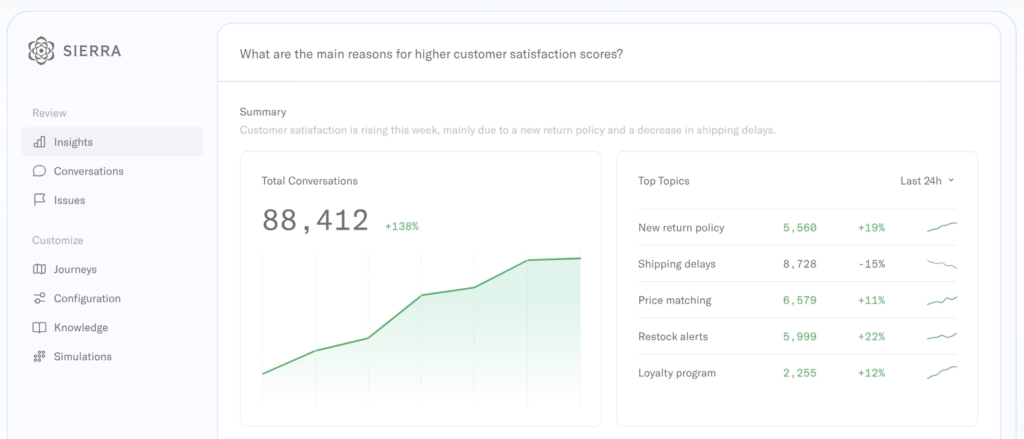Click the Insights bar chart icon
Image resolution: width=1024 pixels, height=439 pixels.
click(39, 142)
